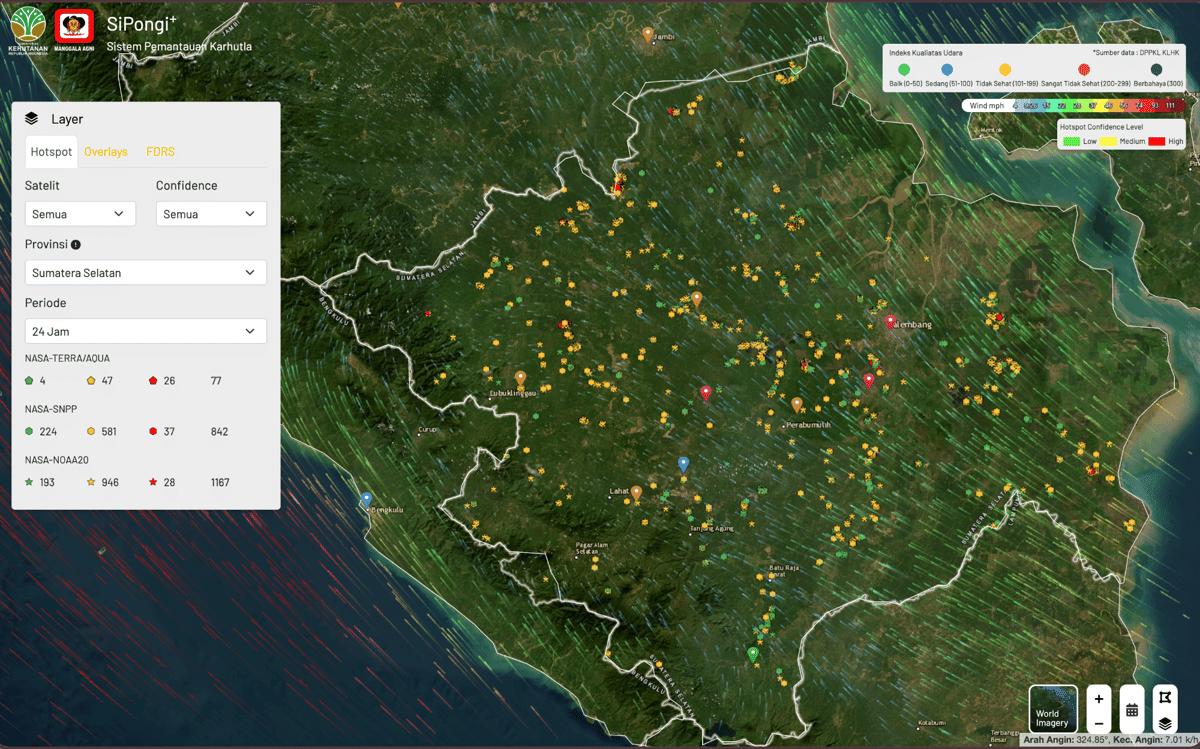Viewport: 1200px width, 749px height.
Task: Click the red star under NASA-NOAA20
Action: click(x=152, y=482)
